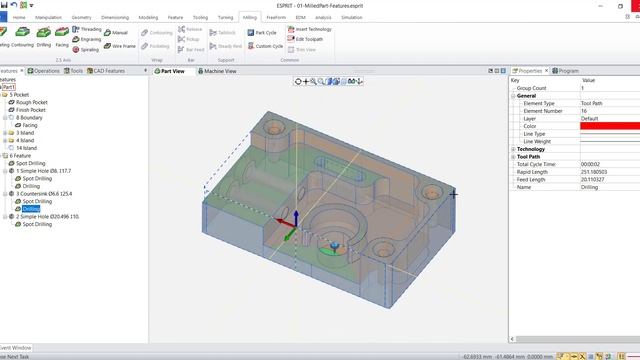
Task: Click the Tailstock support command
Action: 222,33
